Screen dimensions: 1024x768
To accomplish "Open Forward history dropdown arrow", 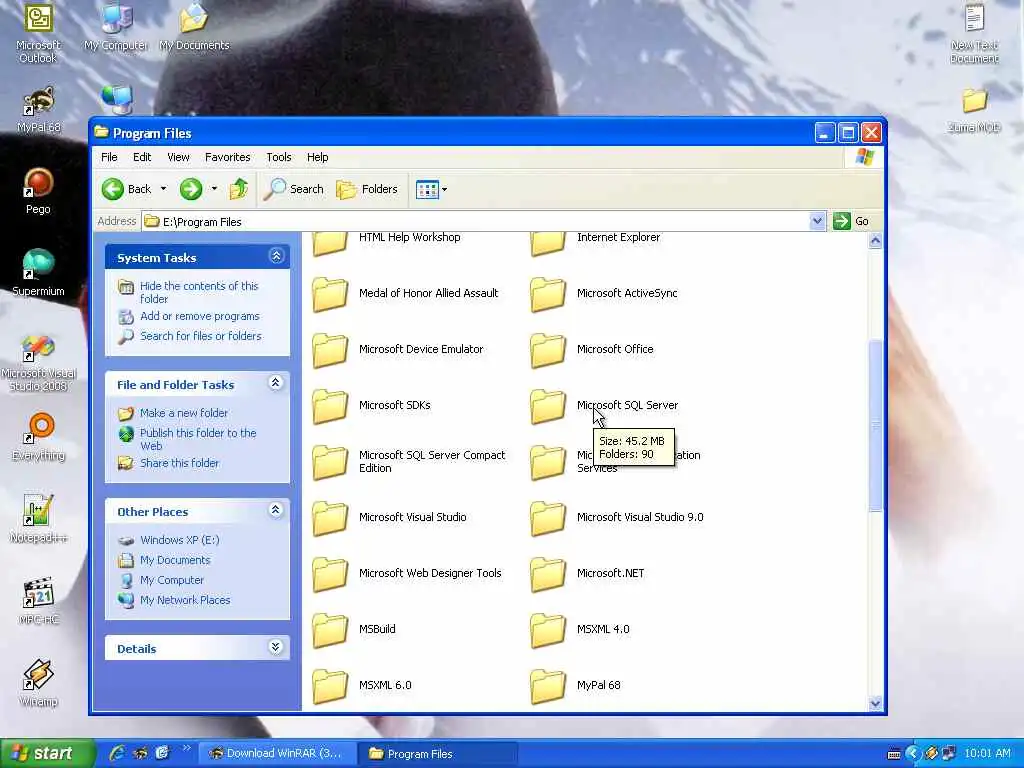I will click(214, 189).
